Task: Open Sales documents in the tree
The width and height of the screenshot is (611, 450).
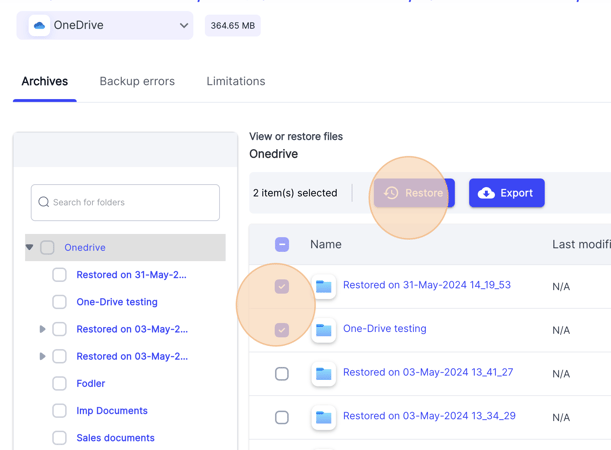Action: 115,438
